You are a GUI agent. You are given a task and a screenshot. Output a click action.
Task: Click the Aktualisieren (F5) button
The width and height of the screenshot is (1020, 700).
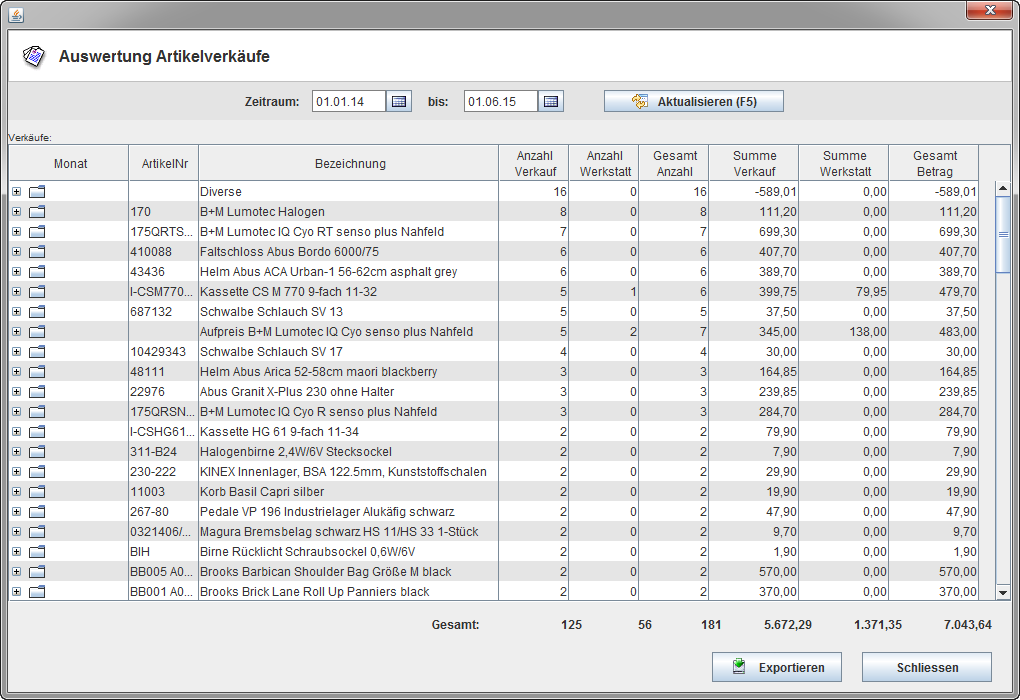pyautogui.click(x=693, y=102)
